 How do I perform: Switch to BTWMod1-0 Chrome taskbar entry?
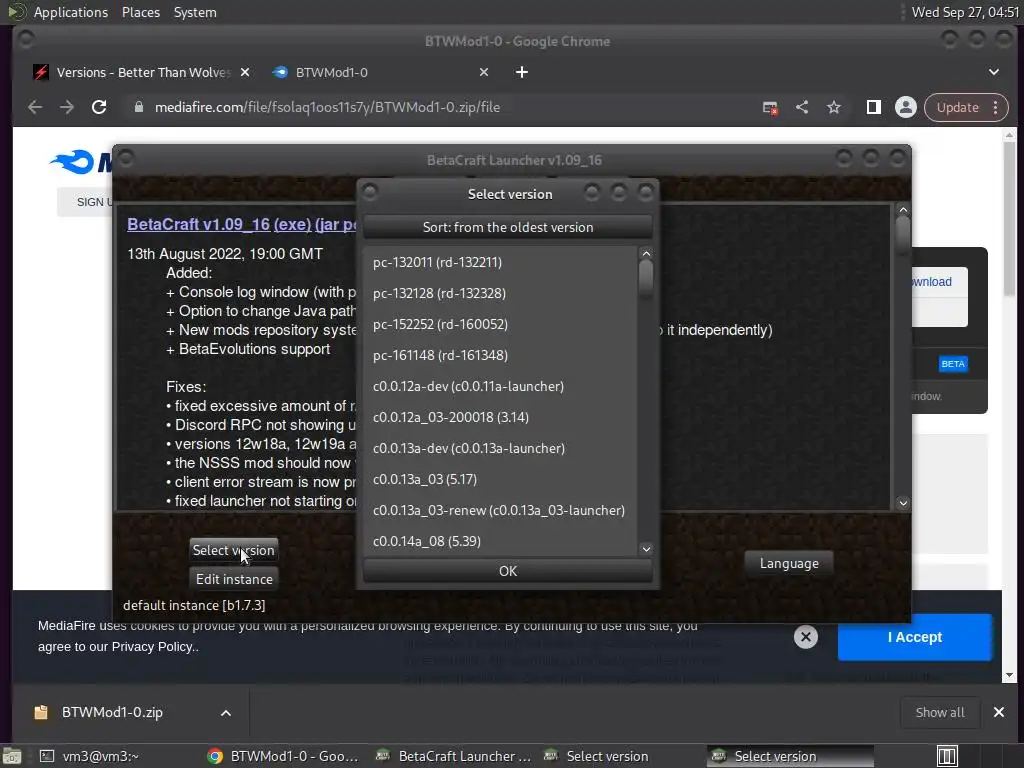[285, 756]
